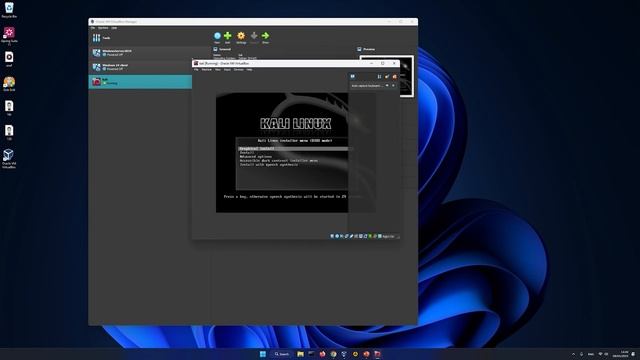The height and width of the screenshot is (360, 640).
Task: Select 'Install' entry in Kali boot menu
Action: [x=247, y=153]
